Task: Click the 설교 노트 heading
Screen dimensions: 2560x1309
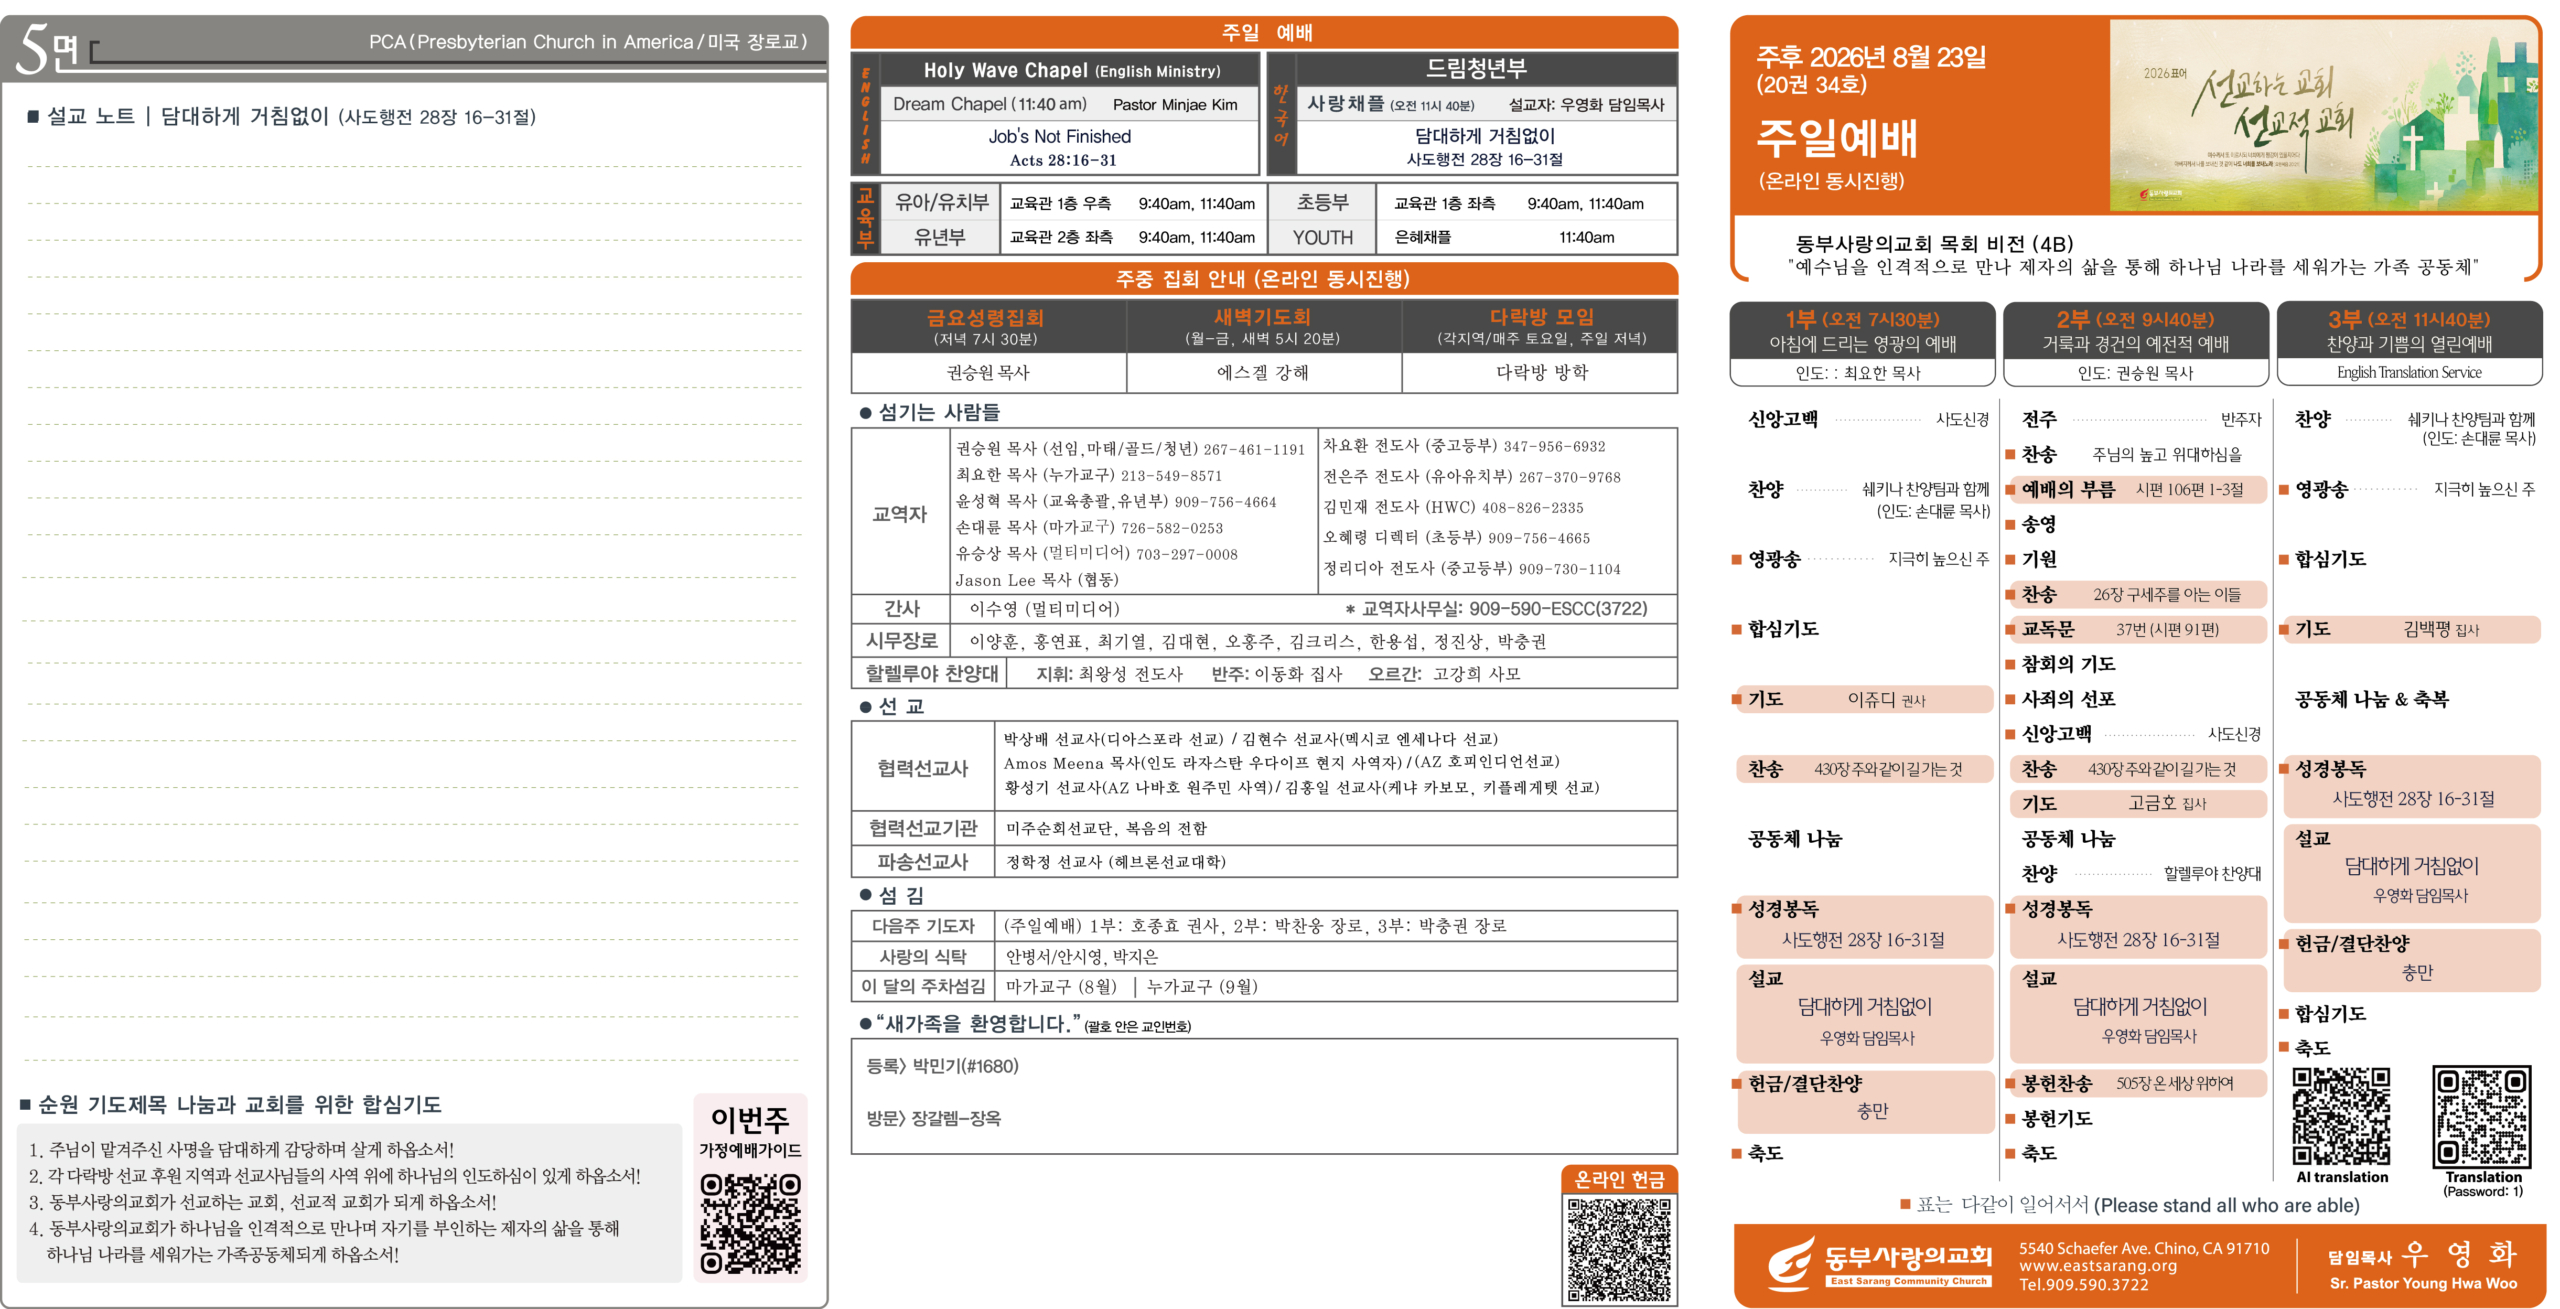Action: [91, 116]
